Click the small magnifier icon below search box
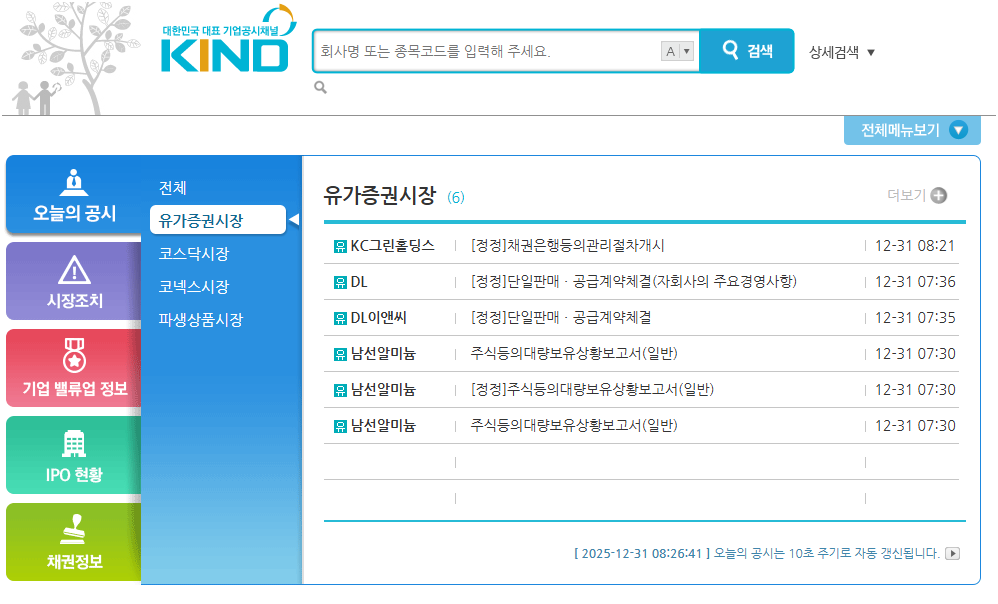This screenshot has height=604, width=998. point(320,88)
